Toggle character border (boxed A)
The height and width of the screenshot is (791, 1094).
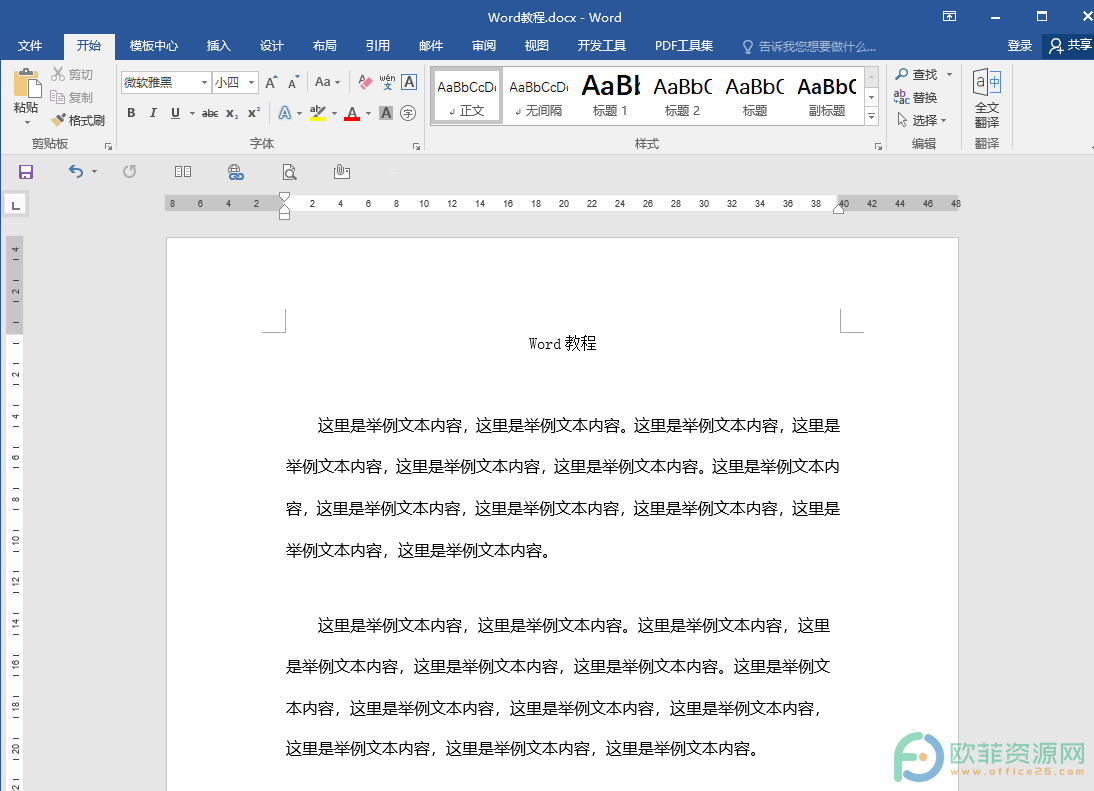(409, 82)
